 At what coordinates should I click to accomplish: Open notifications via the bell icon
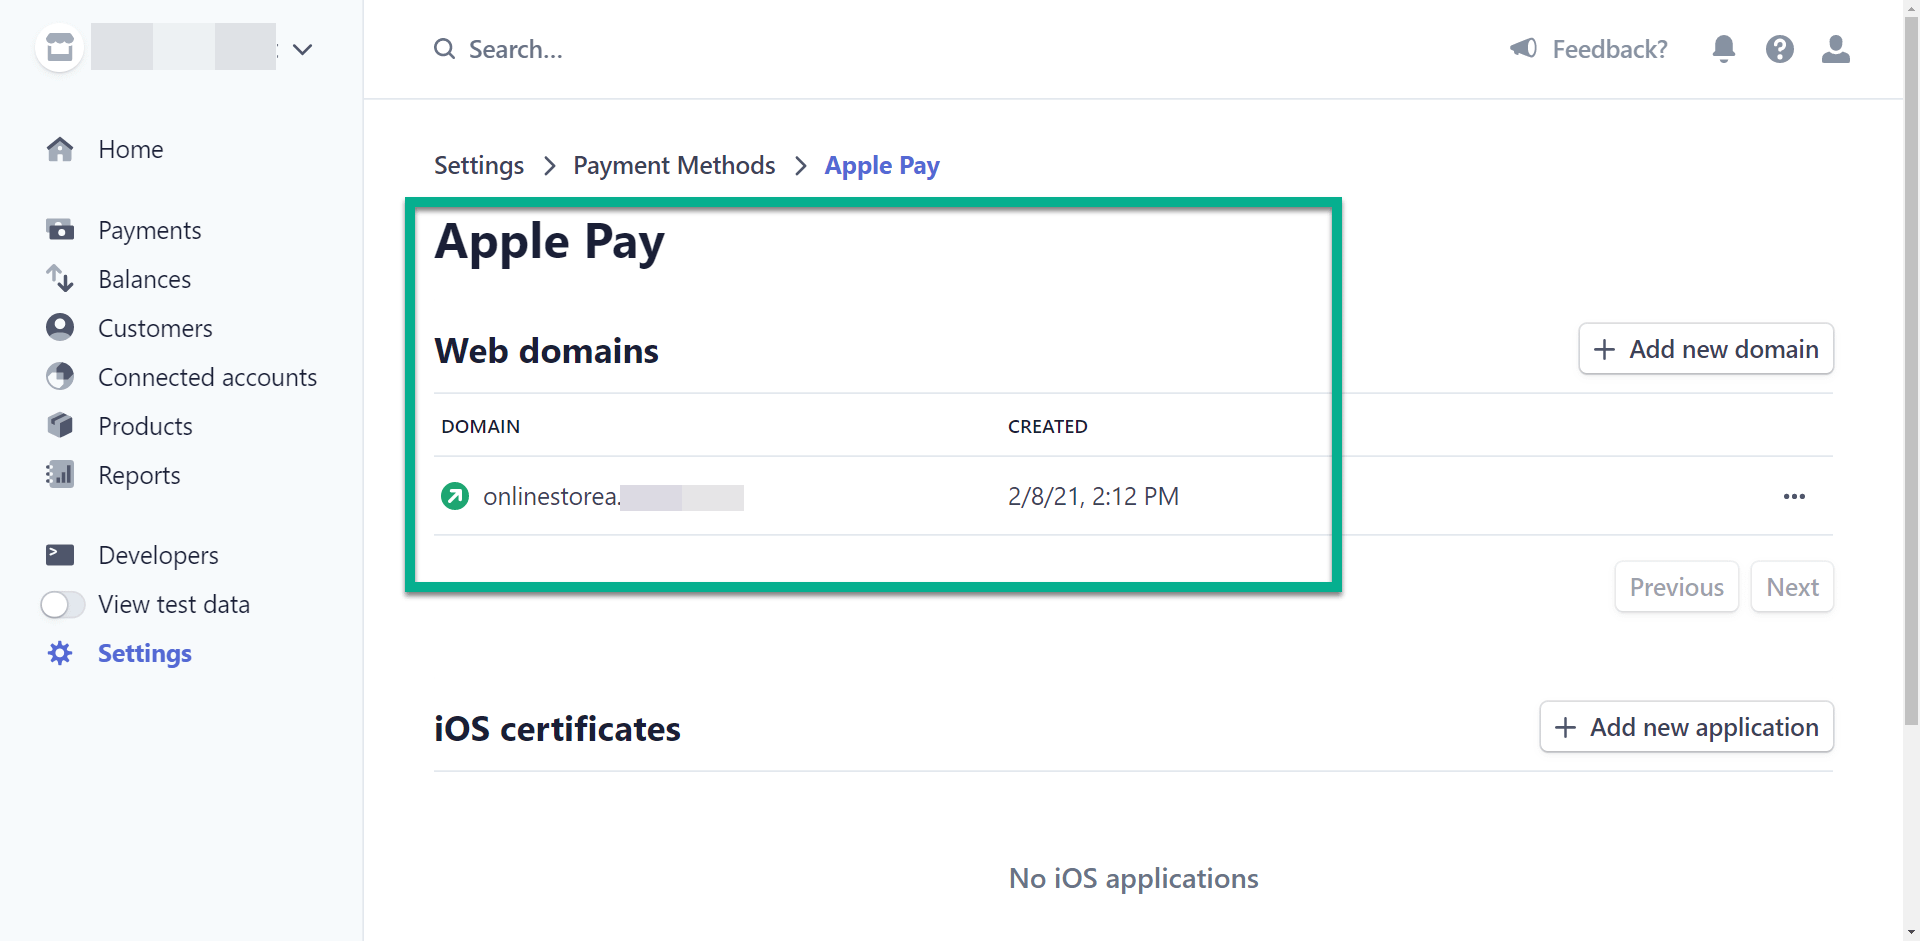point(1723,48)
